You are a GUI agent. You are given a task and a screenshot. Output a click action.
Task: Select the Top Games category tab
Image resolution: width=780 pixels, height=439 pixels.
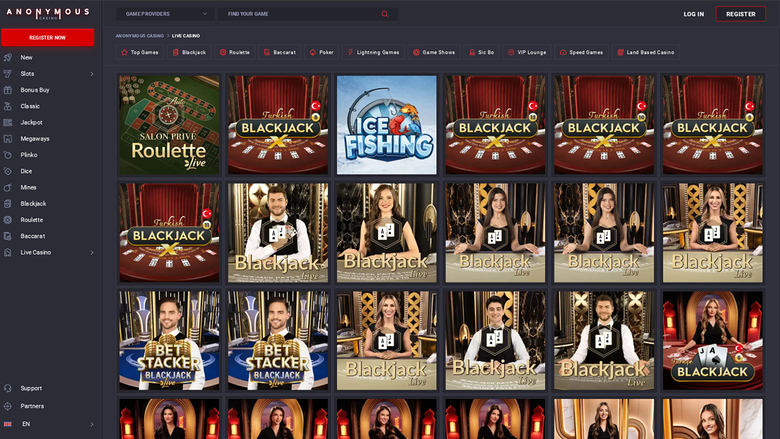(140, 52)
